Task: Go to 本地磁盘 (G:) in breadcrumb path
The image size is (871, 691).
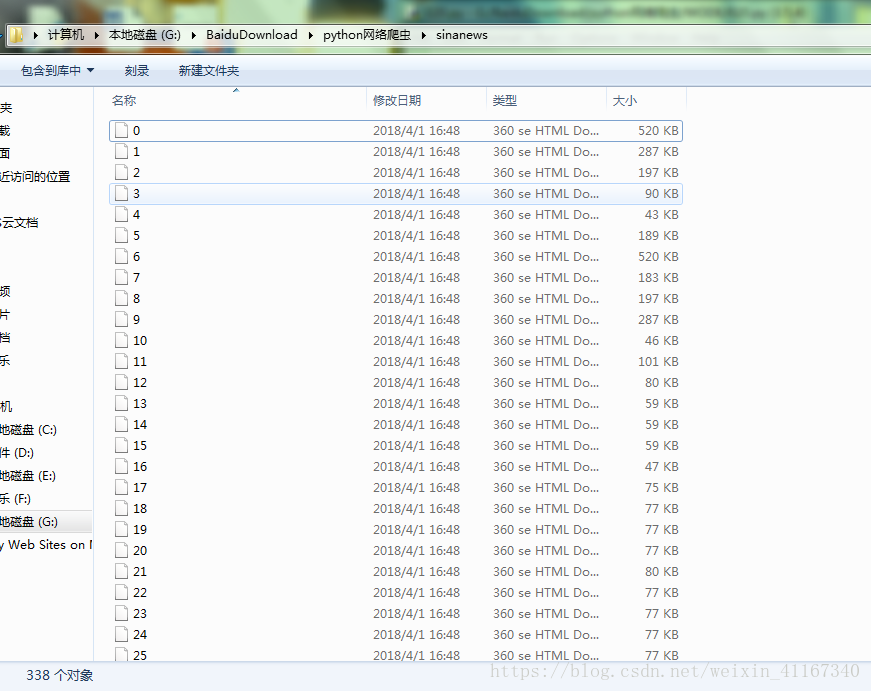Action: click(x=144, y=35)
